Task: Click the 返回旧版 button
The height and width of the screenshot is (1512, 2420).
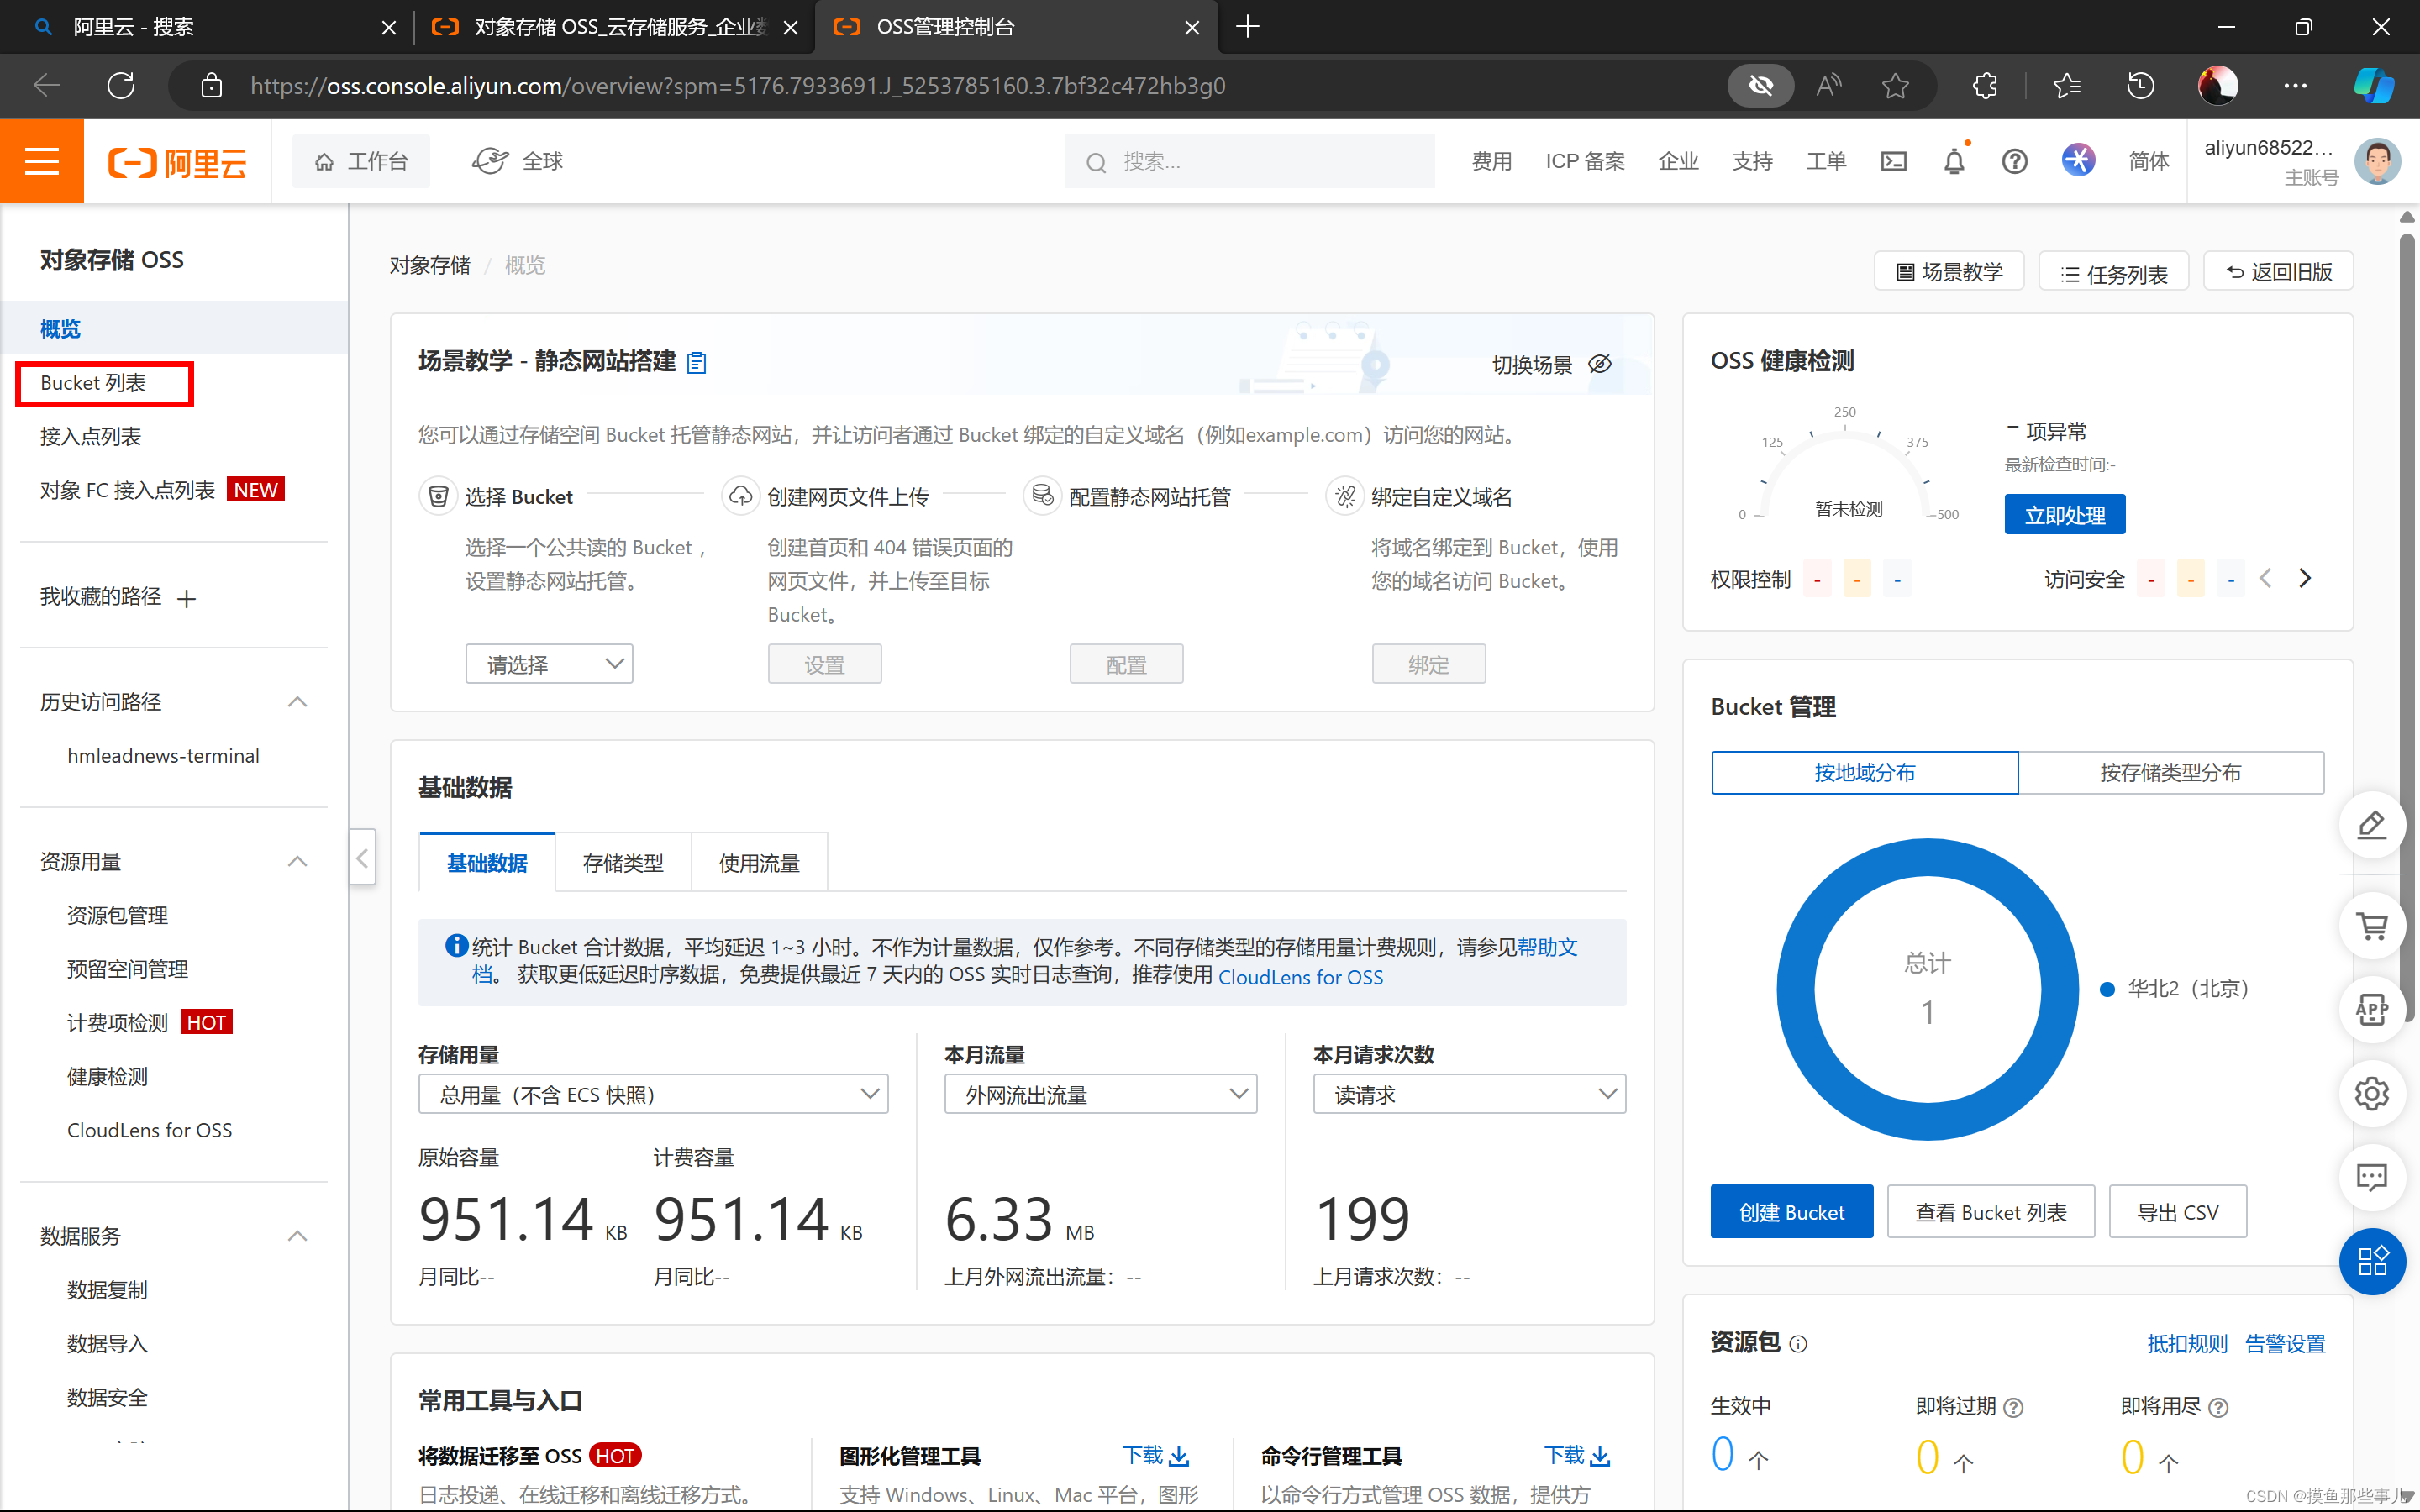Action: coord(2278,272)
